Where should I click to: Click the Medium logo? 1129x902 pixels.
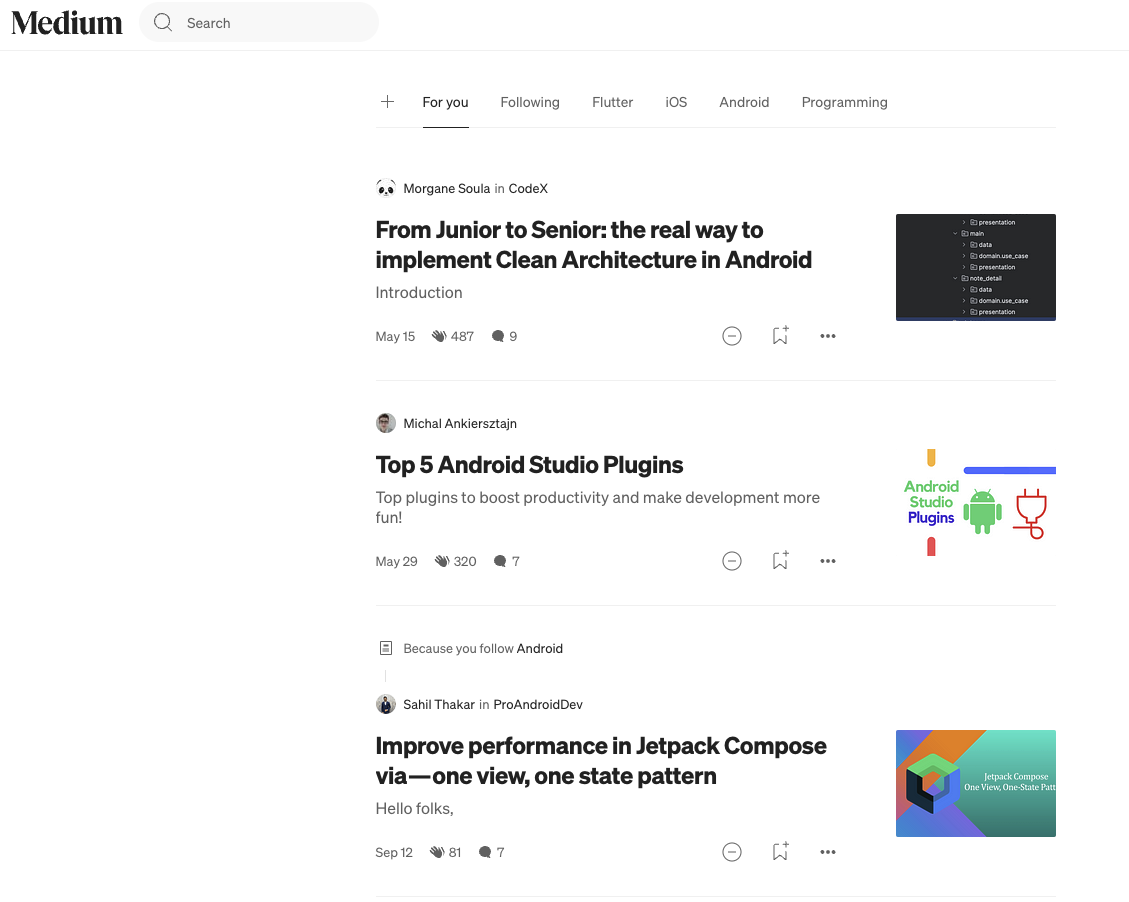click(x=67, y=23)
